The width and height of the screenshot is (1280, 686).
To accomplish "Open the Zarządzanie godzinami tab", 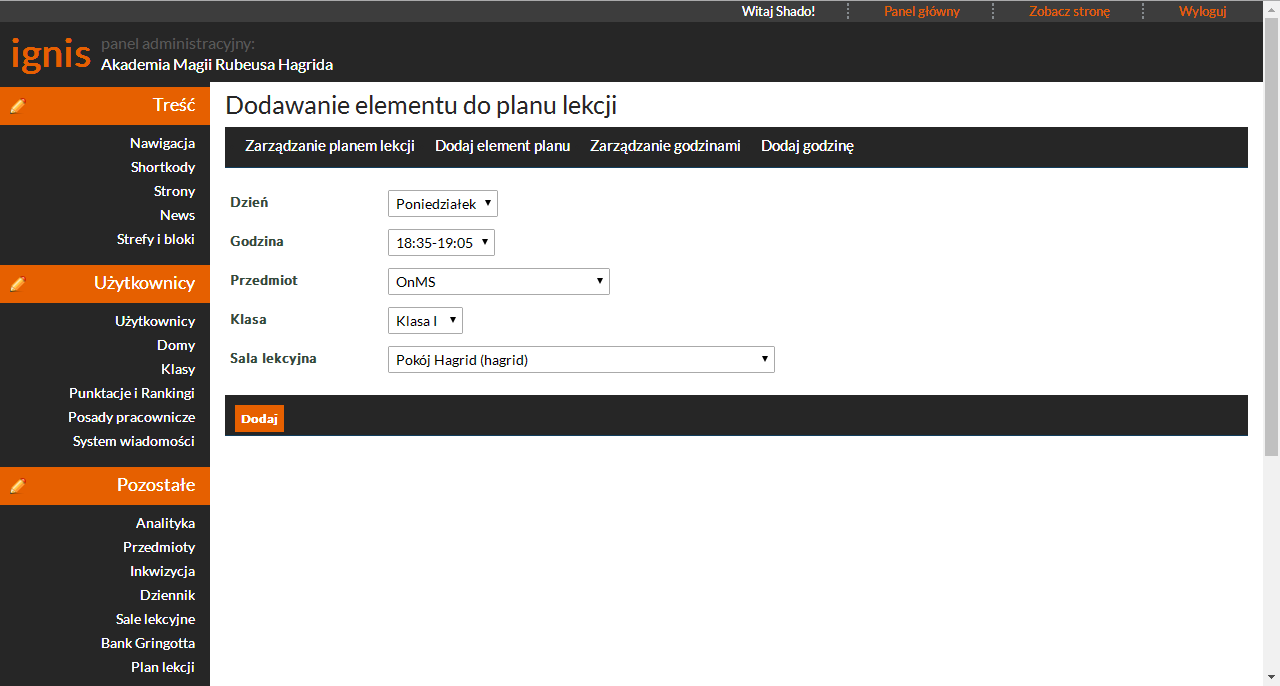I will 665,146.
